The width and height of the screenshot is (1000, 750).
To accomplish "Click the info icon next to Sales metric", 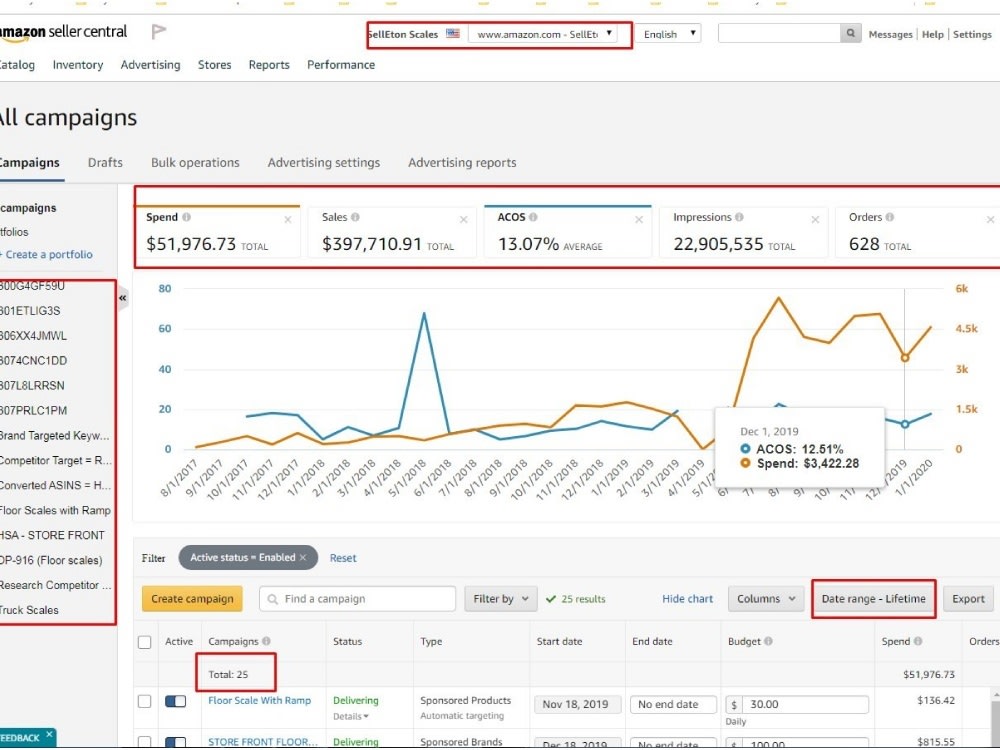I will tap(355, 217).
